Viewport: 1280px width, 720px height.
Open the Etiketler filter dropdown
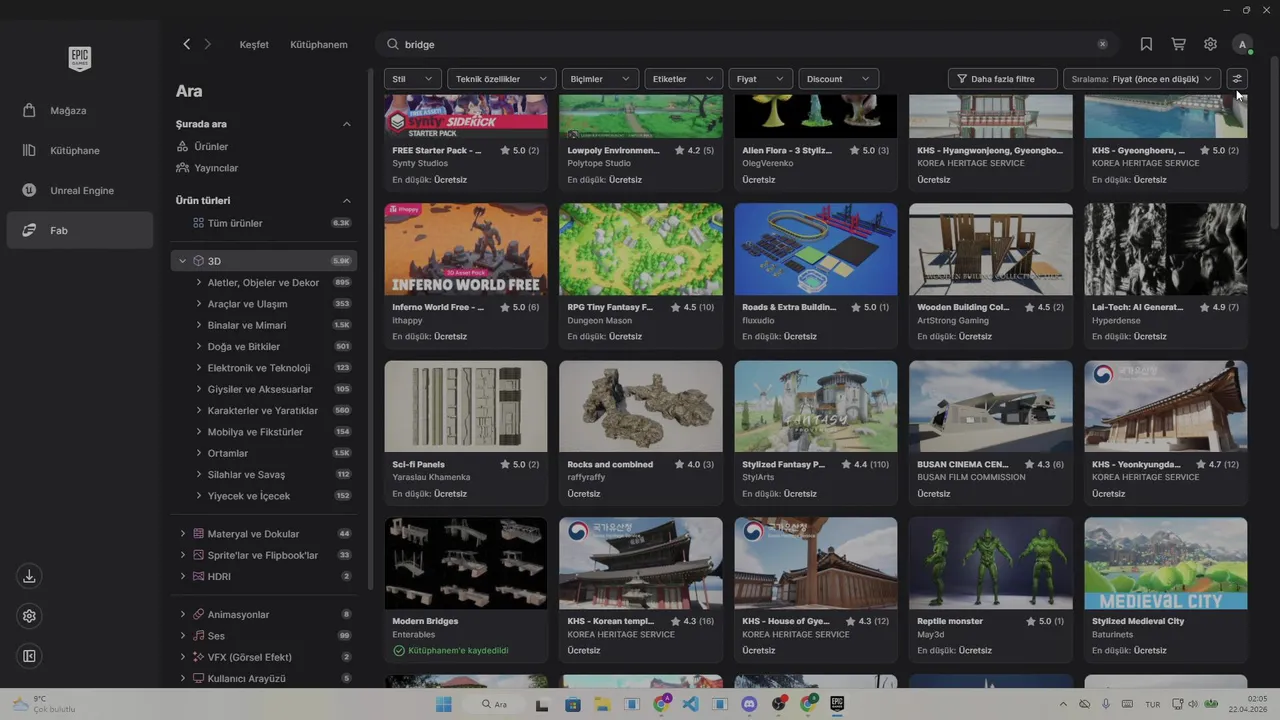tap(683, 79)
